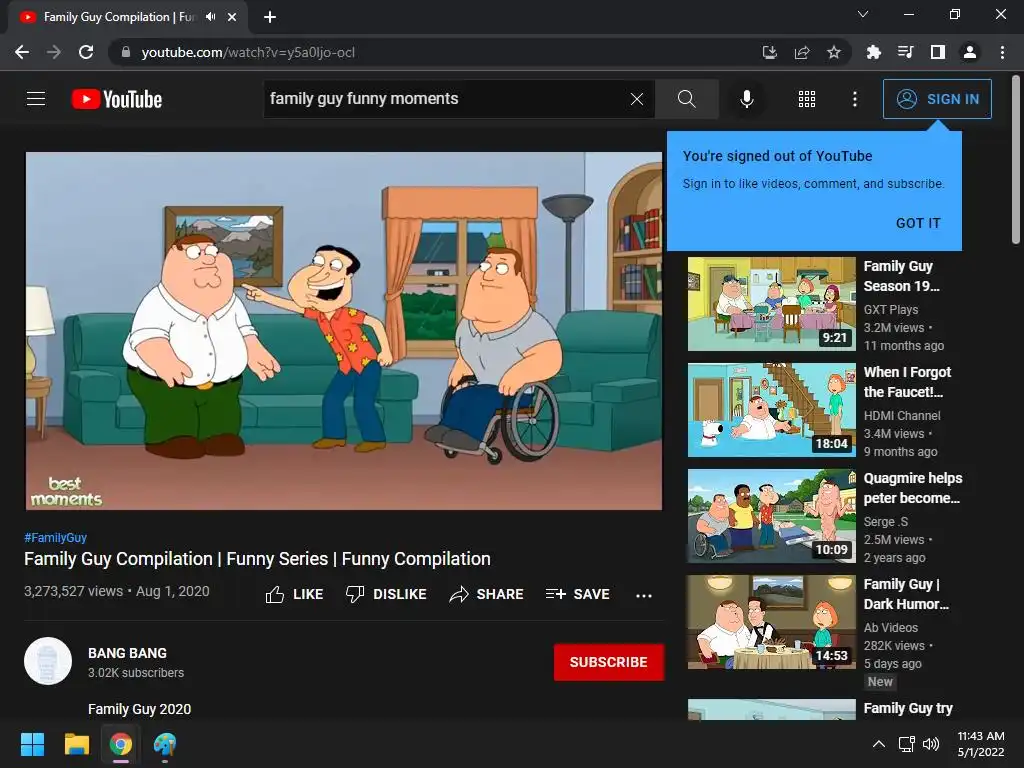Click the page vertical scrollbar thumb
The height and width of the screenshot is (768, 1024).
click(1016, 160)
